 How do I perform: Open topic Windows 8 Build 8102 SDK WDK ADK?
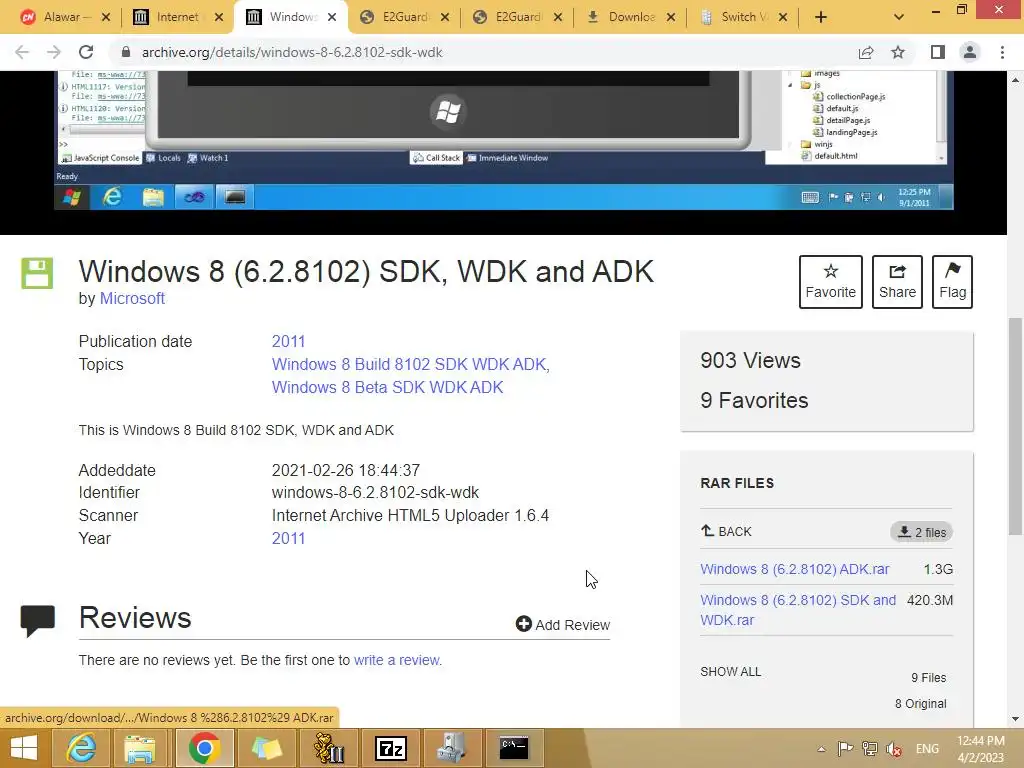[x=411, y=364]
